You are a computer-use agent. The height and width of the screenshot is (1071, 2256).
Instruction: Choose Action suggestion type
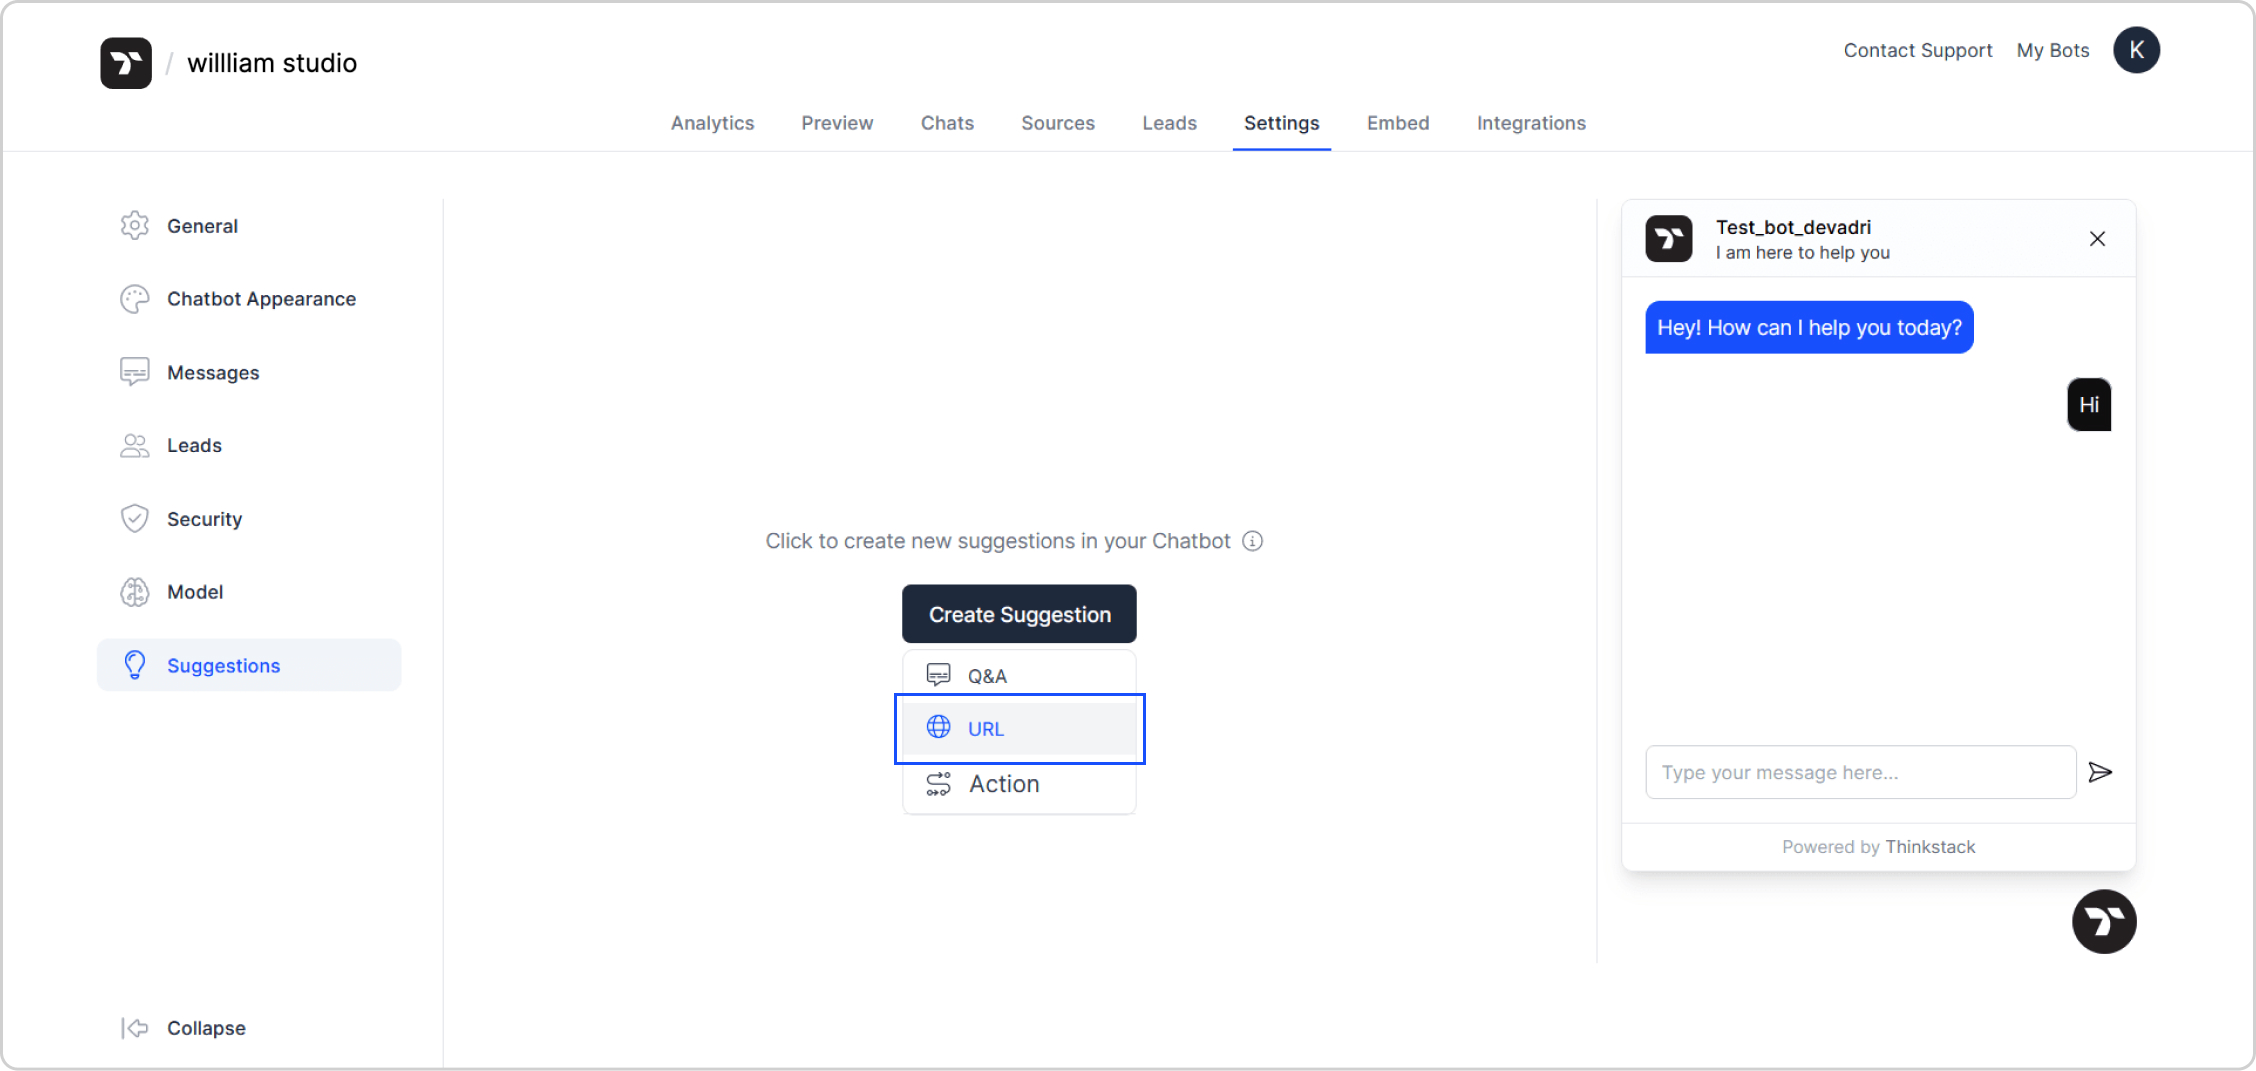(1019, 784)
